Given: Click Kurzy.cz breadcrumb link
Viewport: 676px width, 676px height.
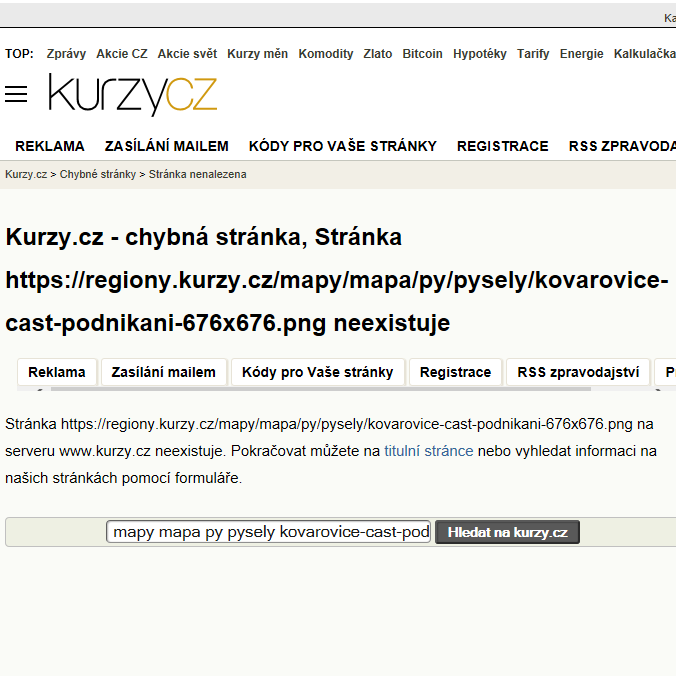Looking at the screenshot, I should coord(26,174).
